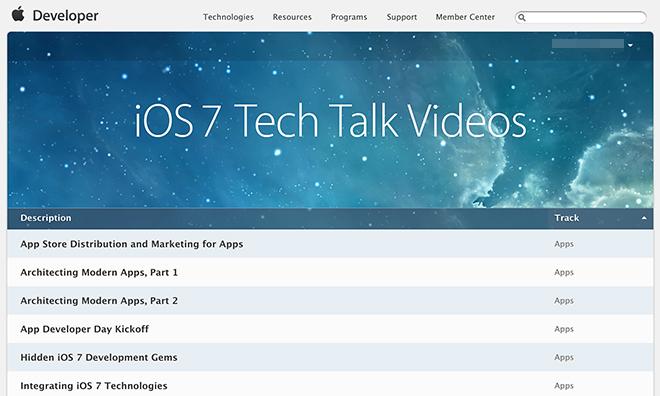Click Apps track in App Store Distribution row
Viewport: 660px width, 396px height.
coord(564,244)
